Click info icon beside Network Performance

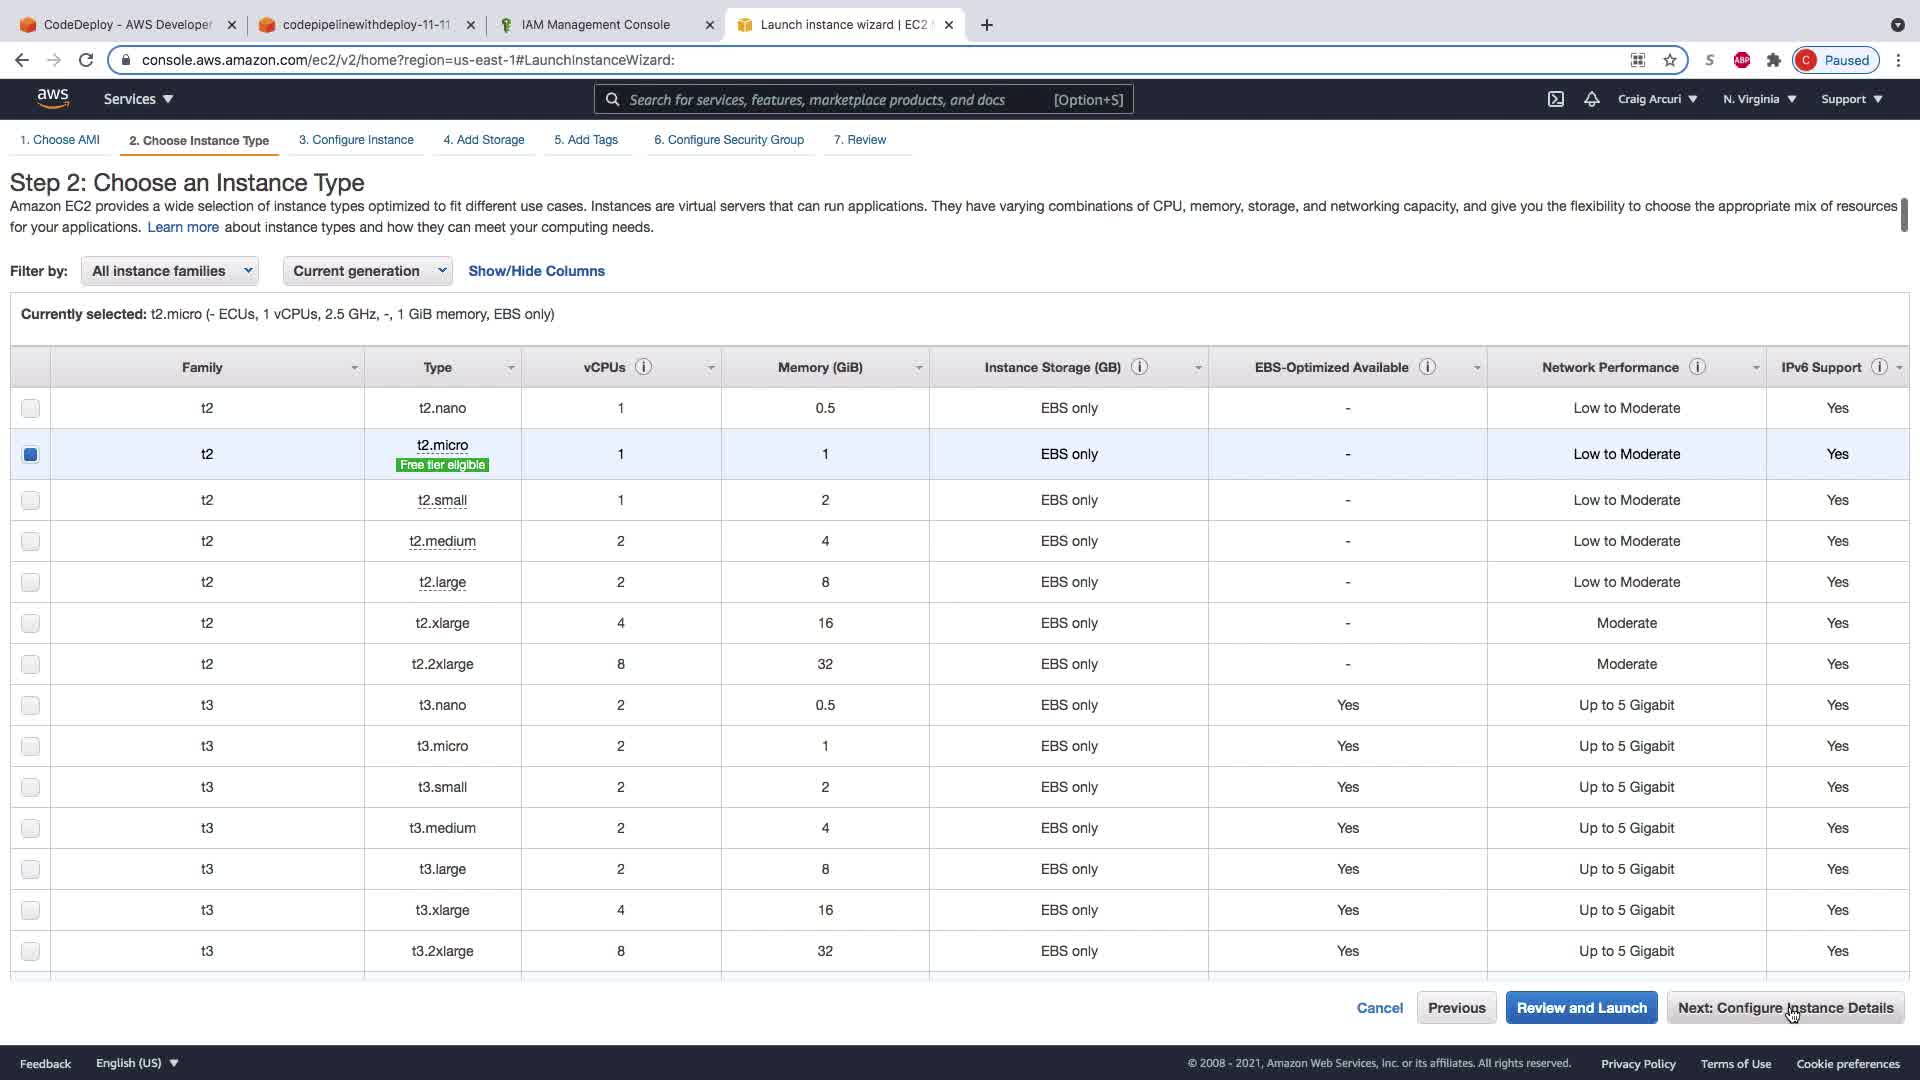[x=1697, y=367]
